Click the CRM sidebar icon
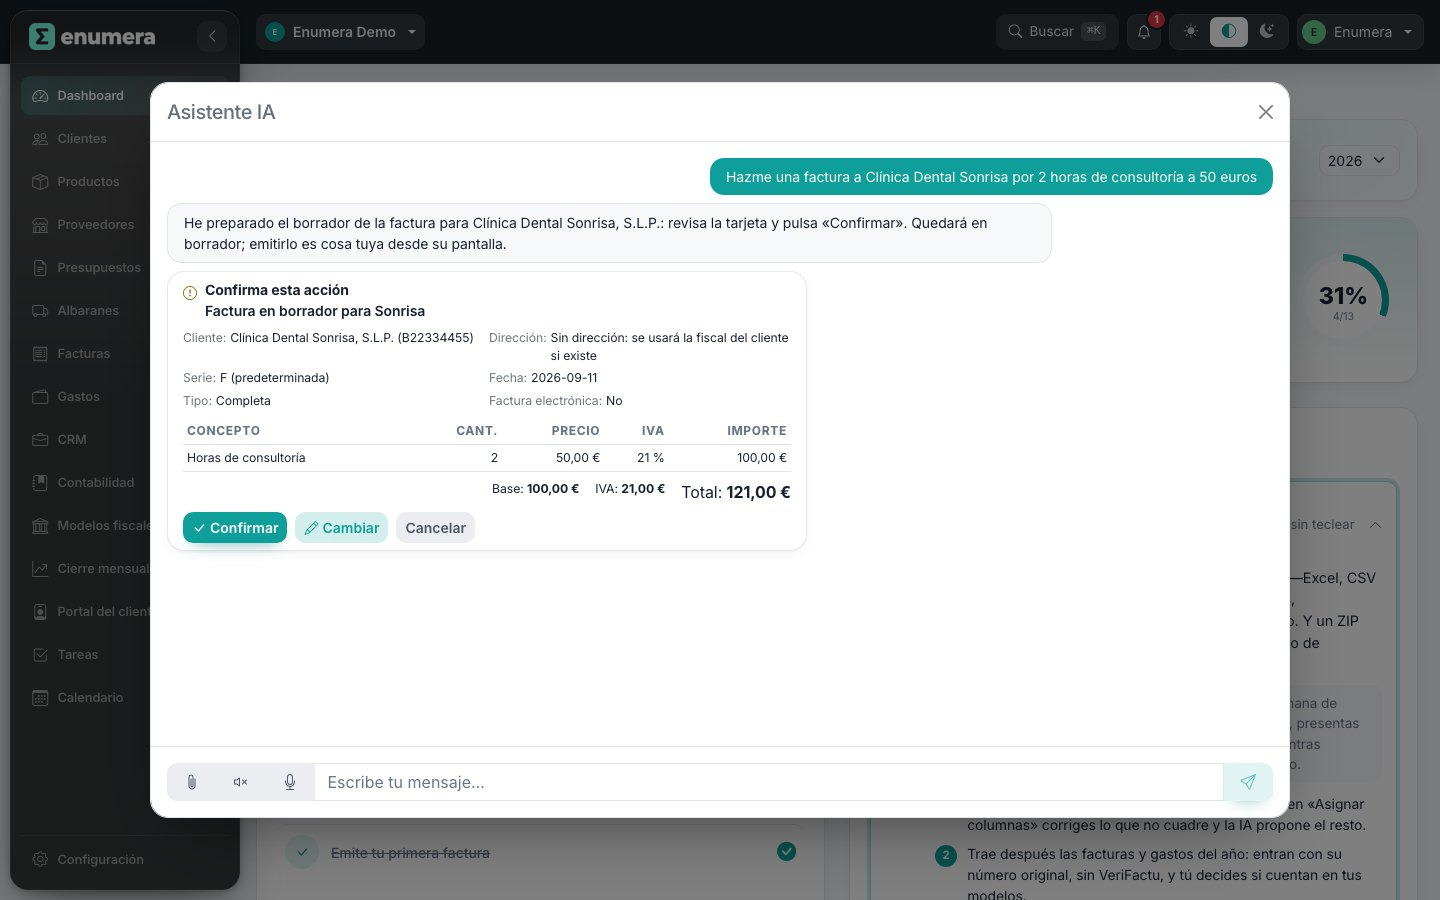1440x900 pixels. point(40,440)
